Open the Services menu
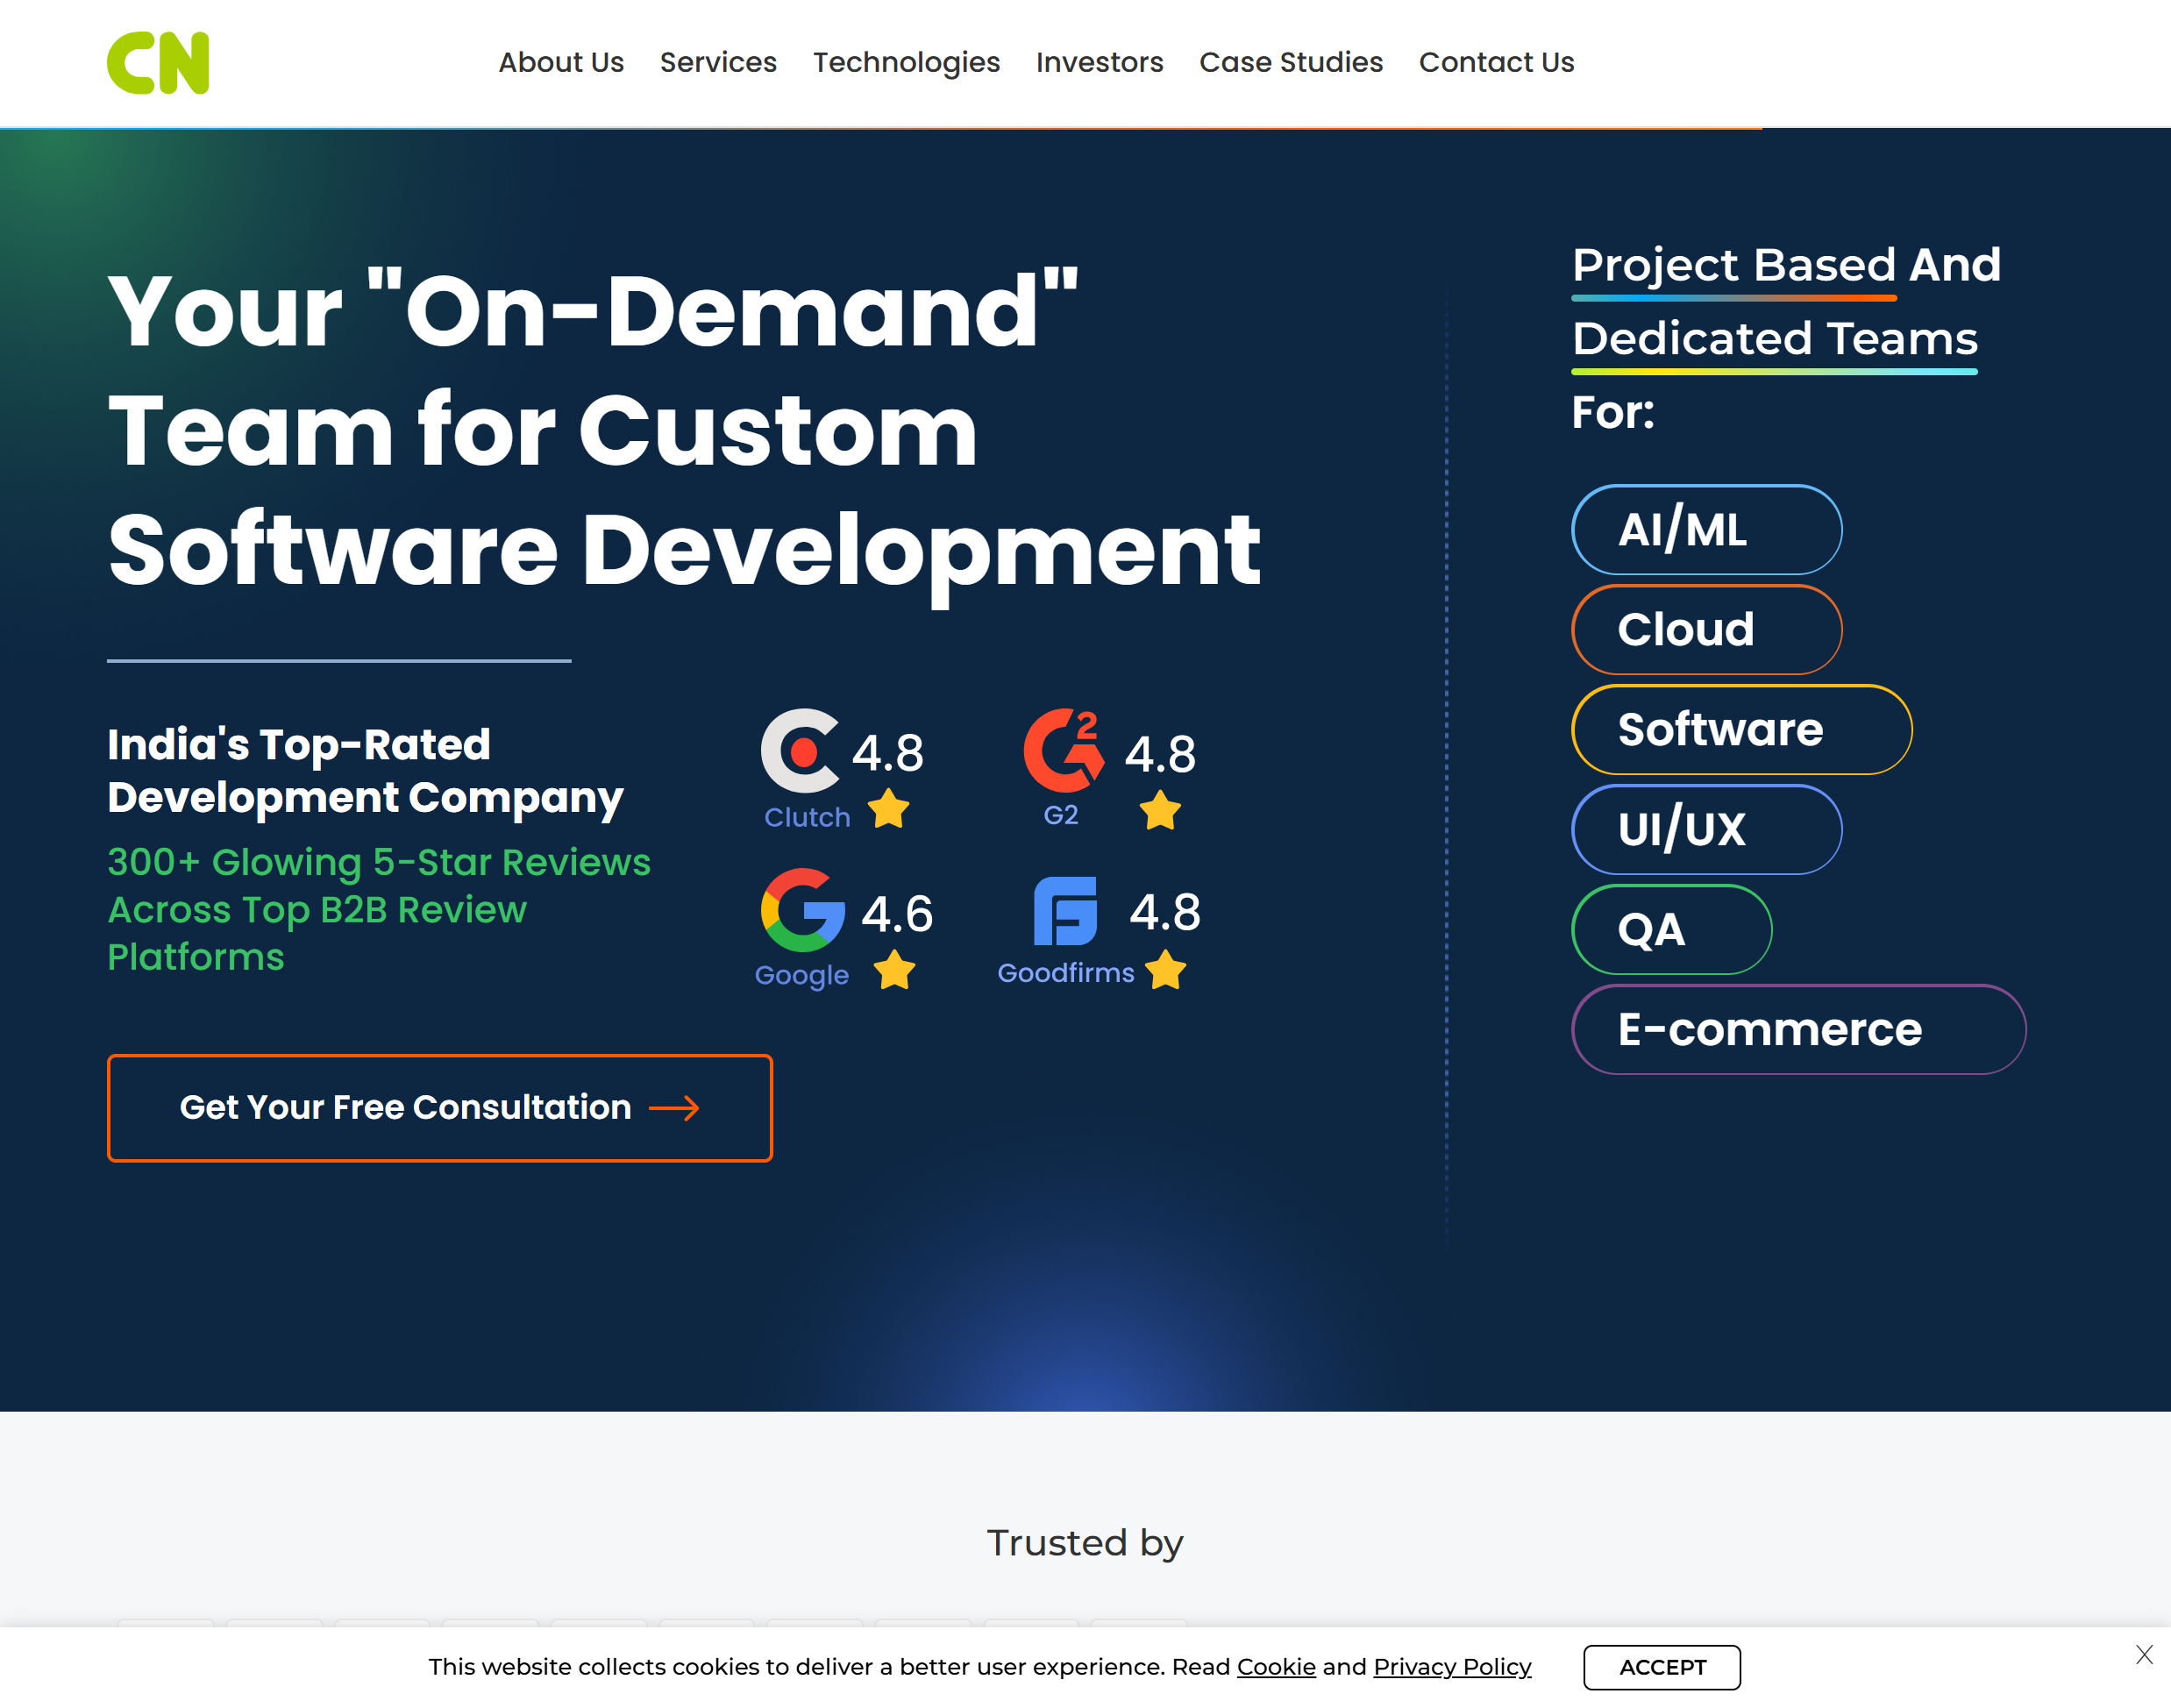2171x1708 pixels. coord(718,63)
